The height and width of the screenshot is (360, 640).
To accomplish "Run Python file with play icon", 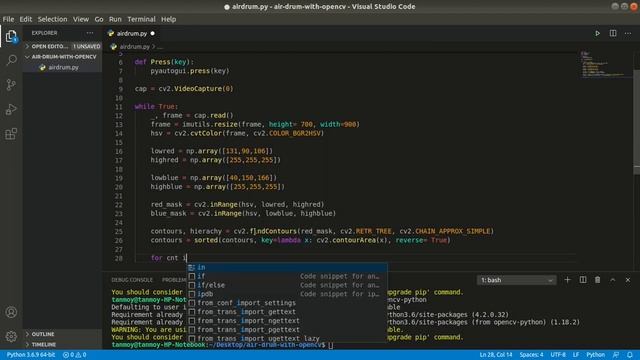I will (597, 33).
